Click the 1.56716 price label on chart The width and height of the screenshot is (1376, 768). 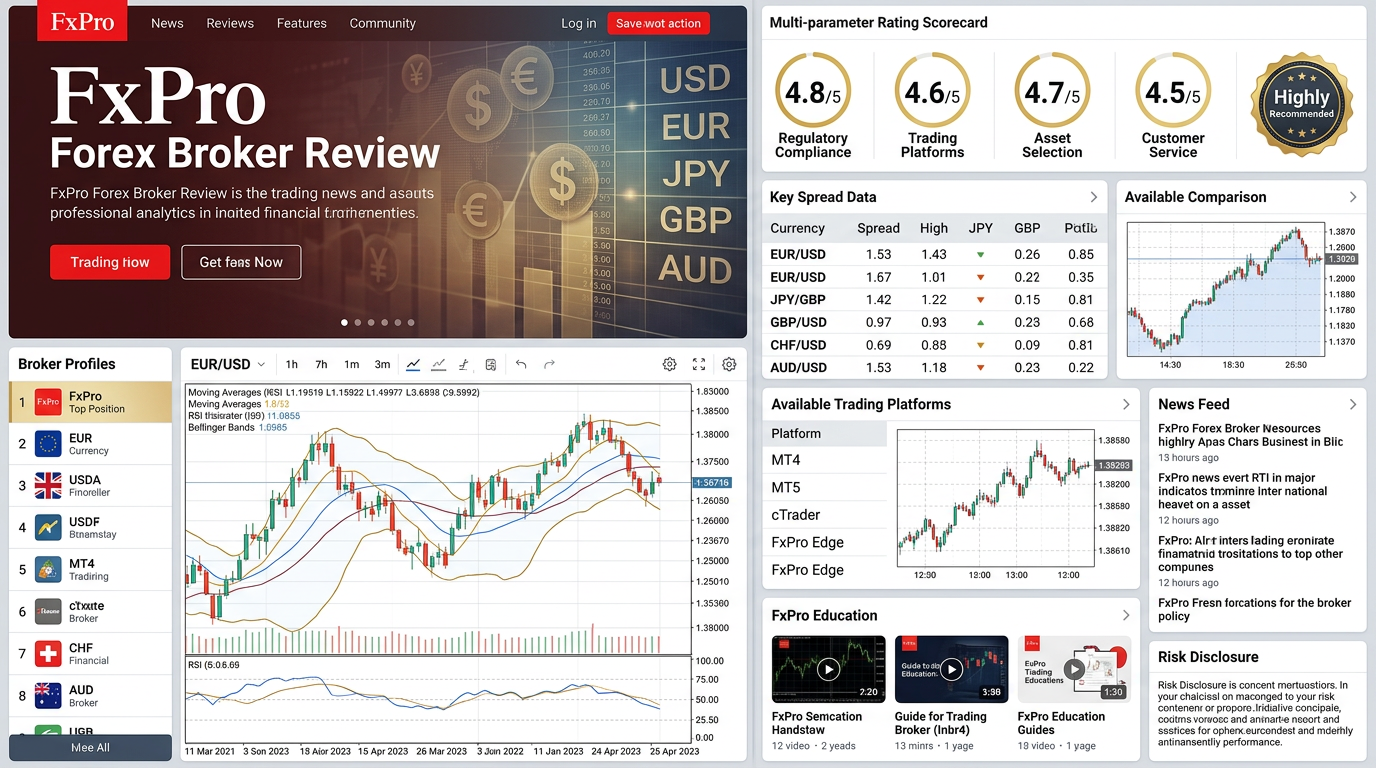pyautogui.click(x=712, y=482)
